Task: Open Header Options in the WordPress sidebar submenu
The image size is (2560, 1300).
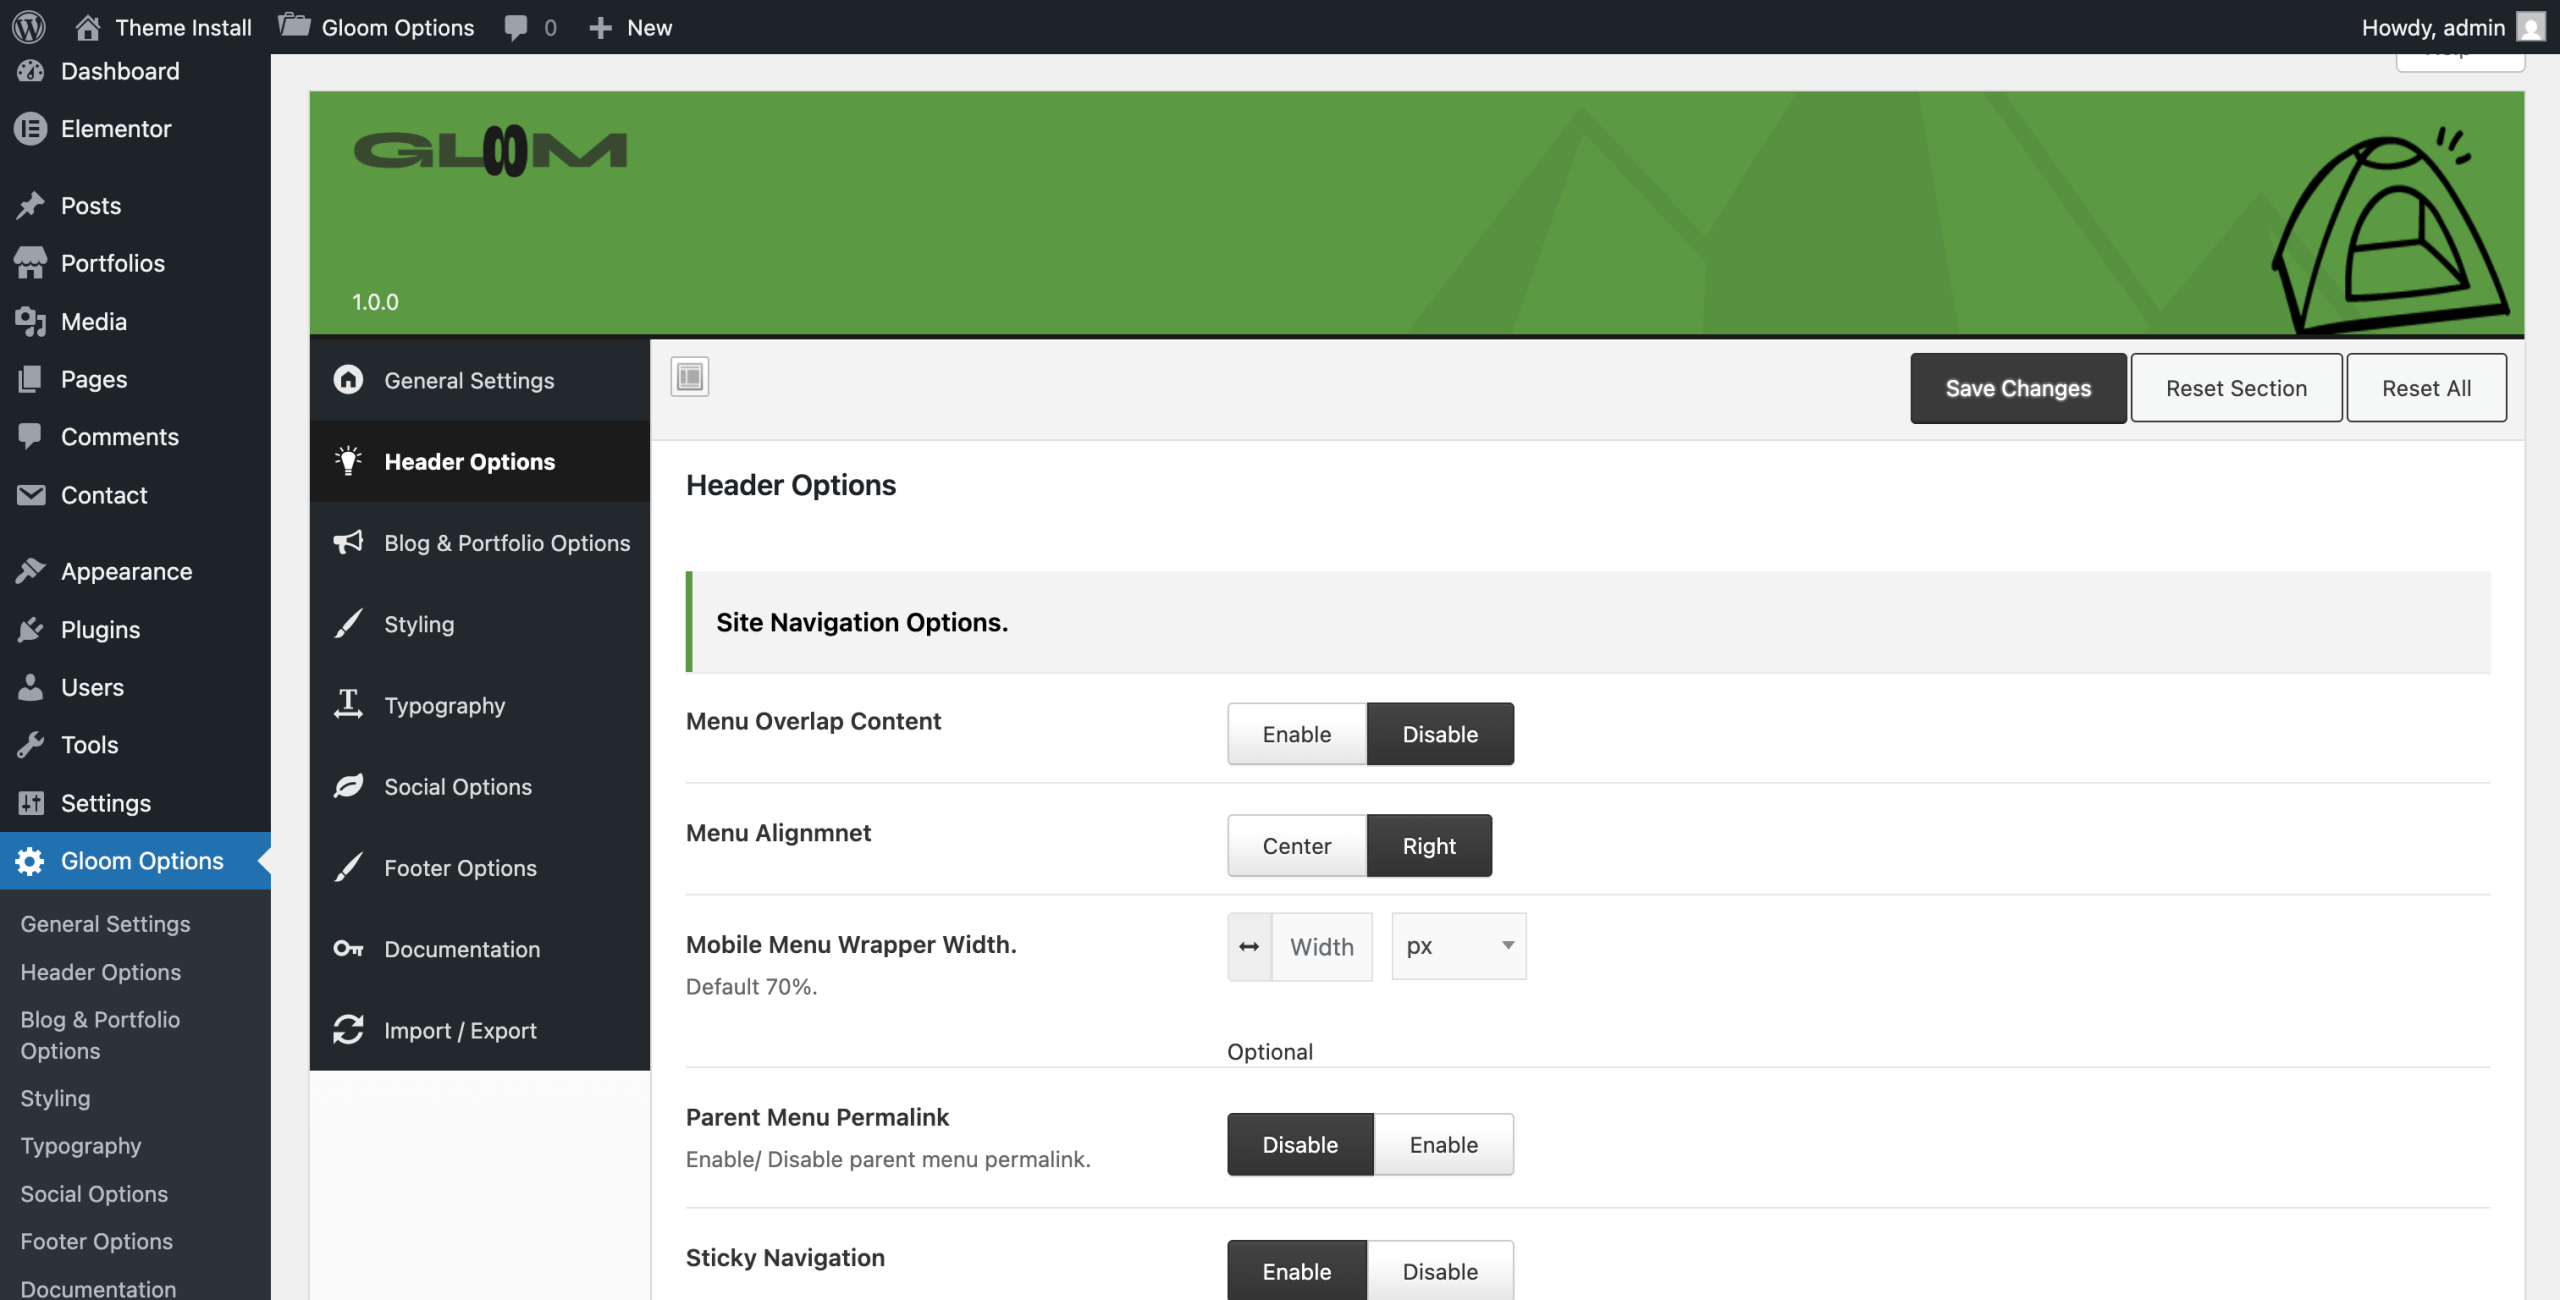Action: [101, 972]
